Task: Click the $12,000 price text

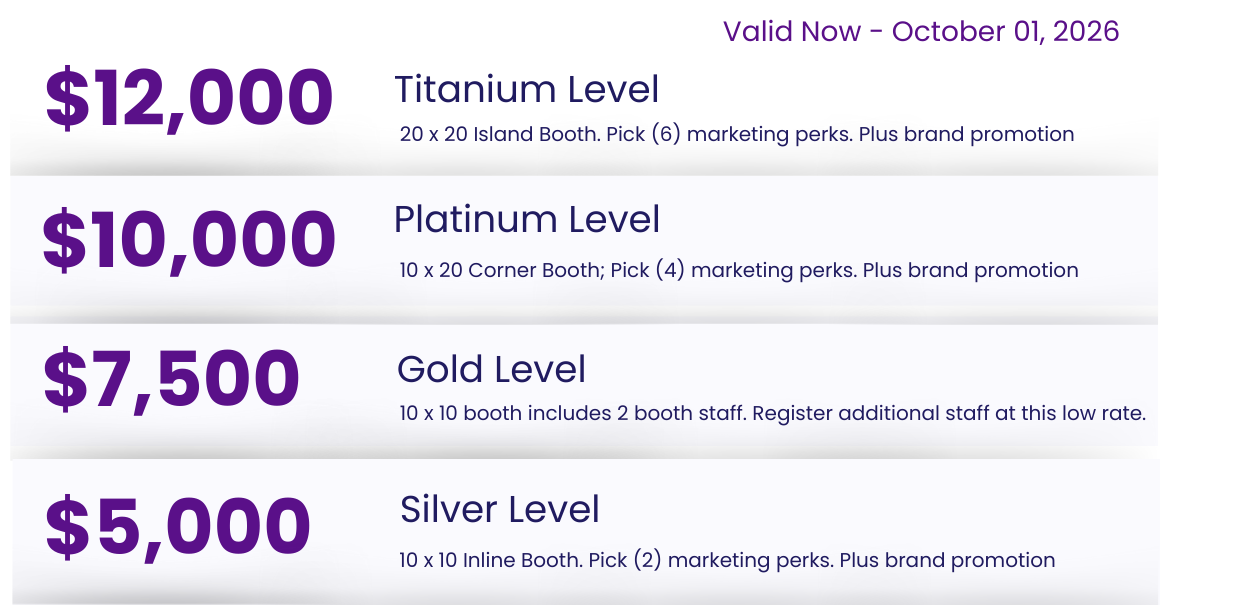Action: pyautogui.click(x=189, y=99)
